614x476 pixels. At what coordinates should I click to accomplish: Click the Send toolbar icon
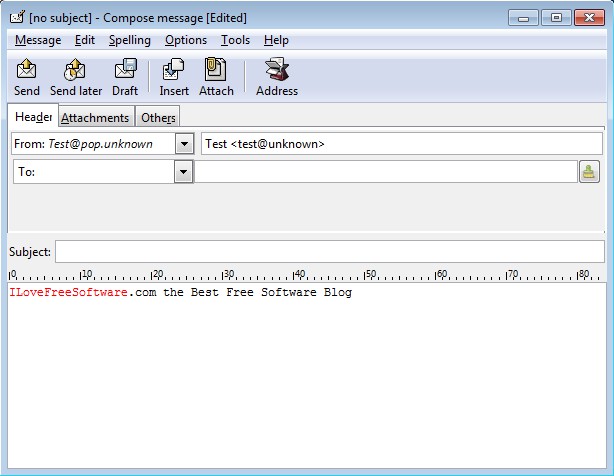27,70
